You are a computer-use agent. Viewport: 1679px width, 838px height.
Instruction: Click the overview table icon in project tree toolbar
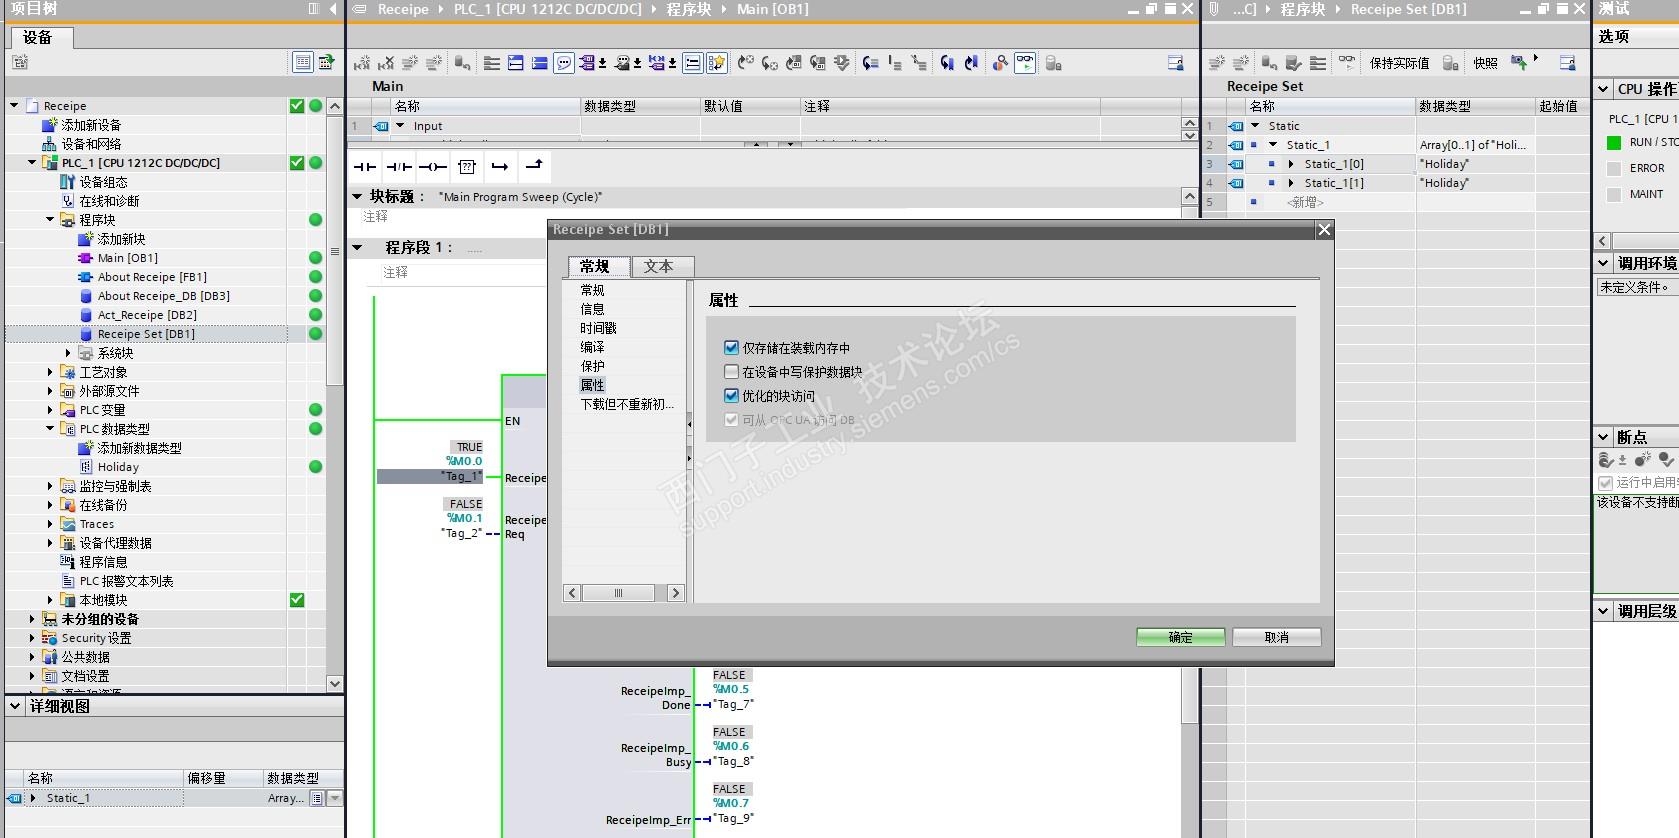pyautogui.click(x=303, y=62)
